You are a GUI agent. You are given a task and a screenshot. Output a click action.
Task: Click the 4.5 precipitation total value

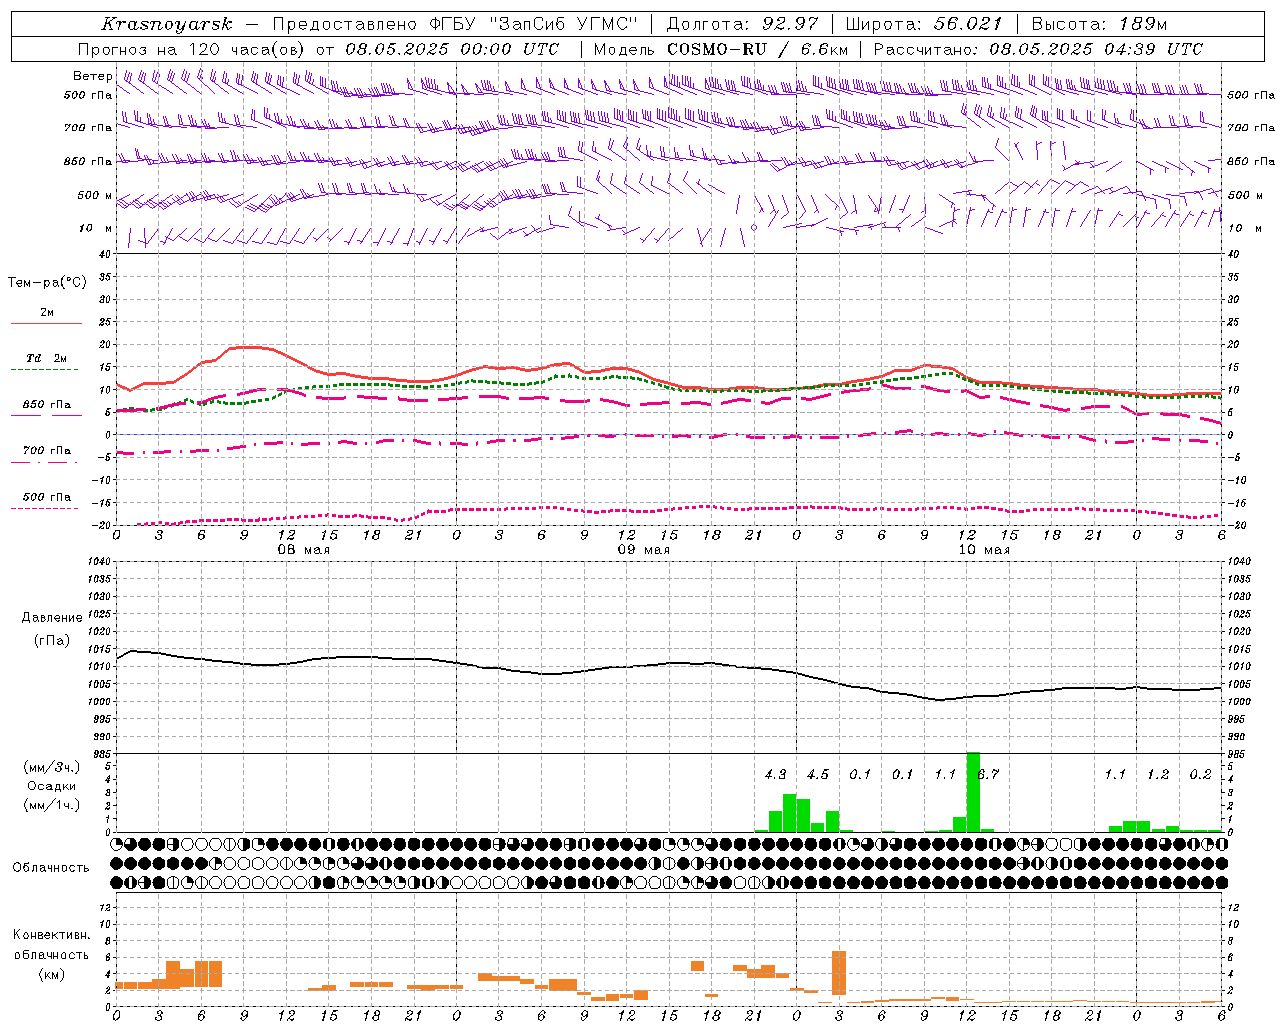[x=817, y=774]
